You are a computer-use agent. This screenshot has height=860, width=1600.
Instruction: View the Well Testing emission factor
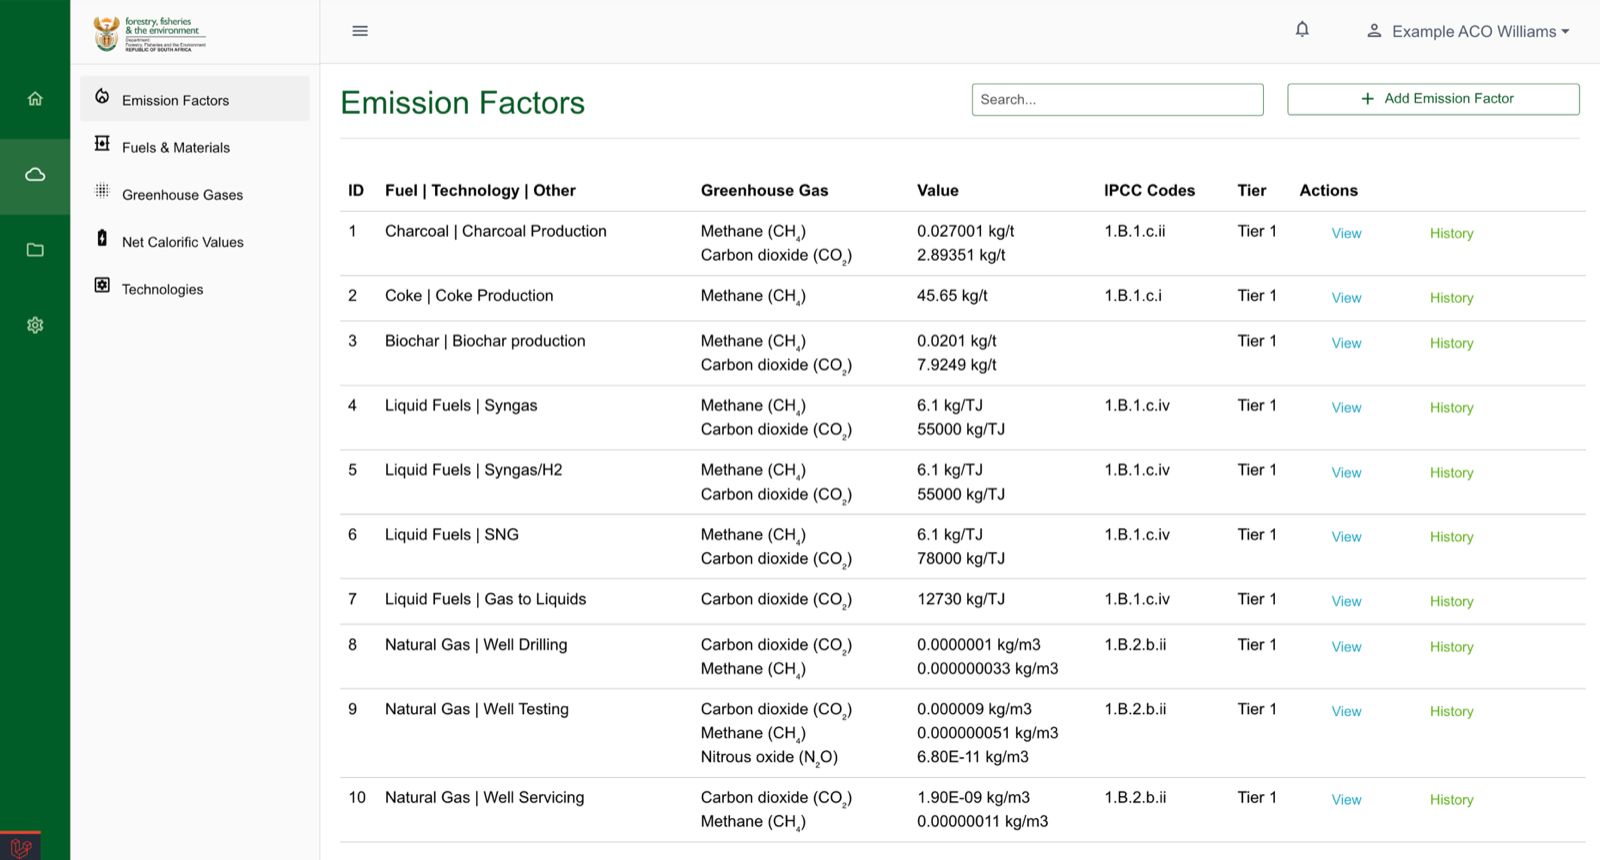[x=1346, y=712]
